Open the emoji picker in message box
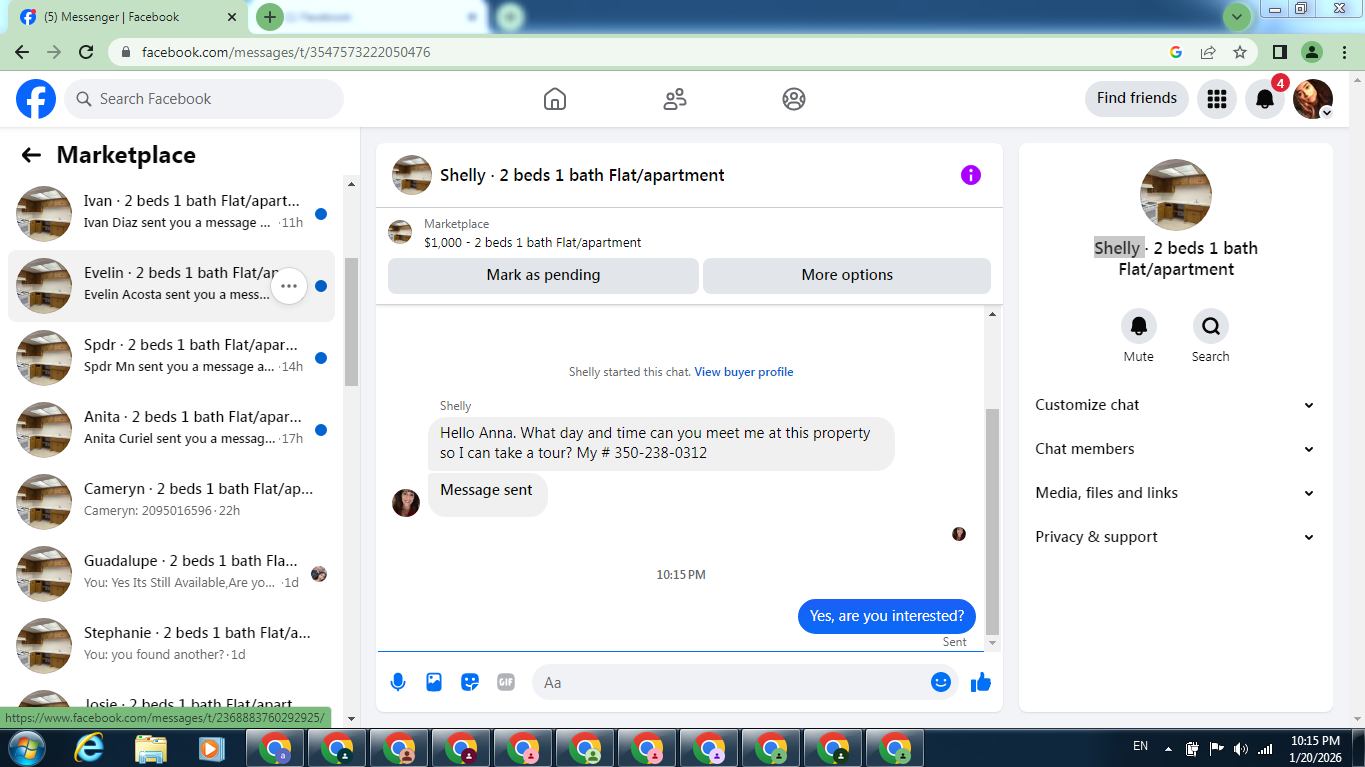Viewport: 1365px width, 767px height. (x=941, y=682)
